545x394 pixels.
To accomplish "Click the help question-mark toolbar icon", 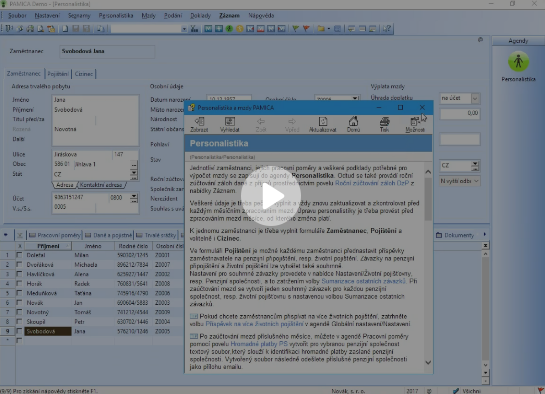I will (x=387, y=29).
